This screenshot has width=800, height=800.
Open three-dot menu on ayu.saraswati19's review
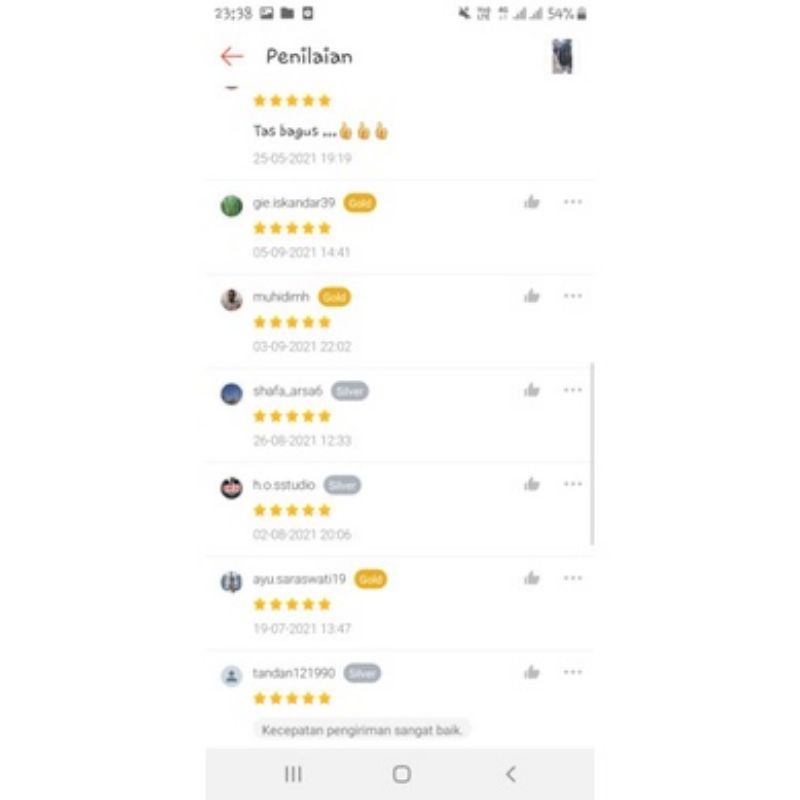click(x=573, y=578)
